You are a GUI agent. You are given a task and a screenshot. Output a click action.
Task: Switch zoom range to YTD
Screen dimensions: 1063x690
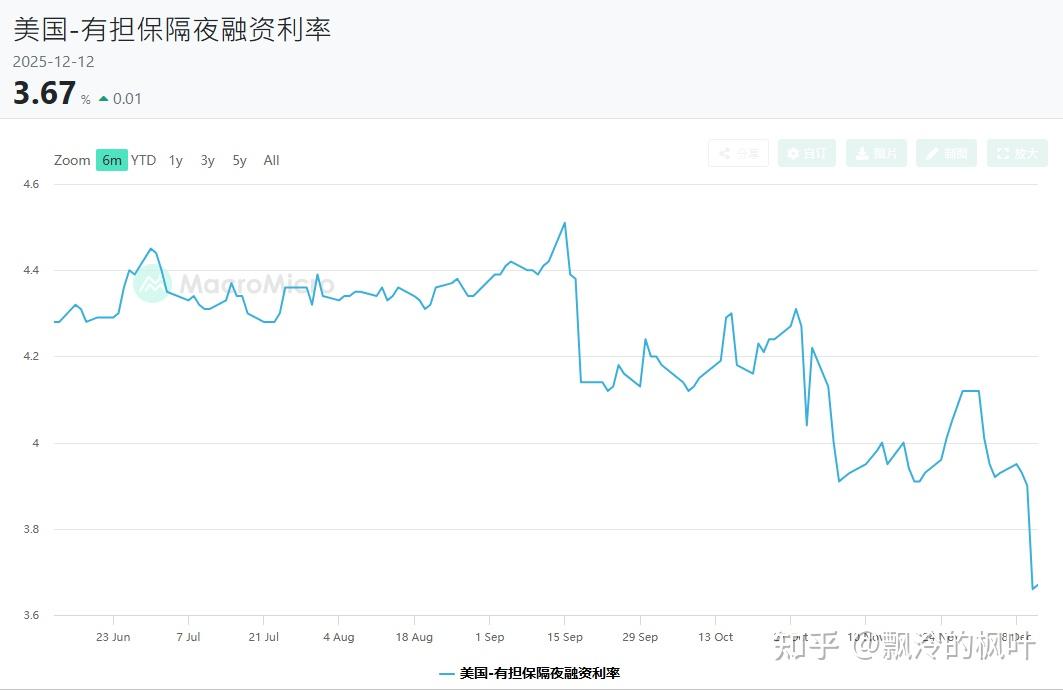[x=144, y=160]
